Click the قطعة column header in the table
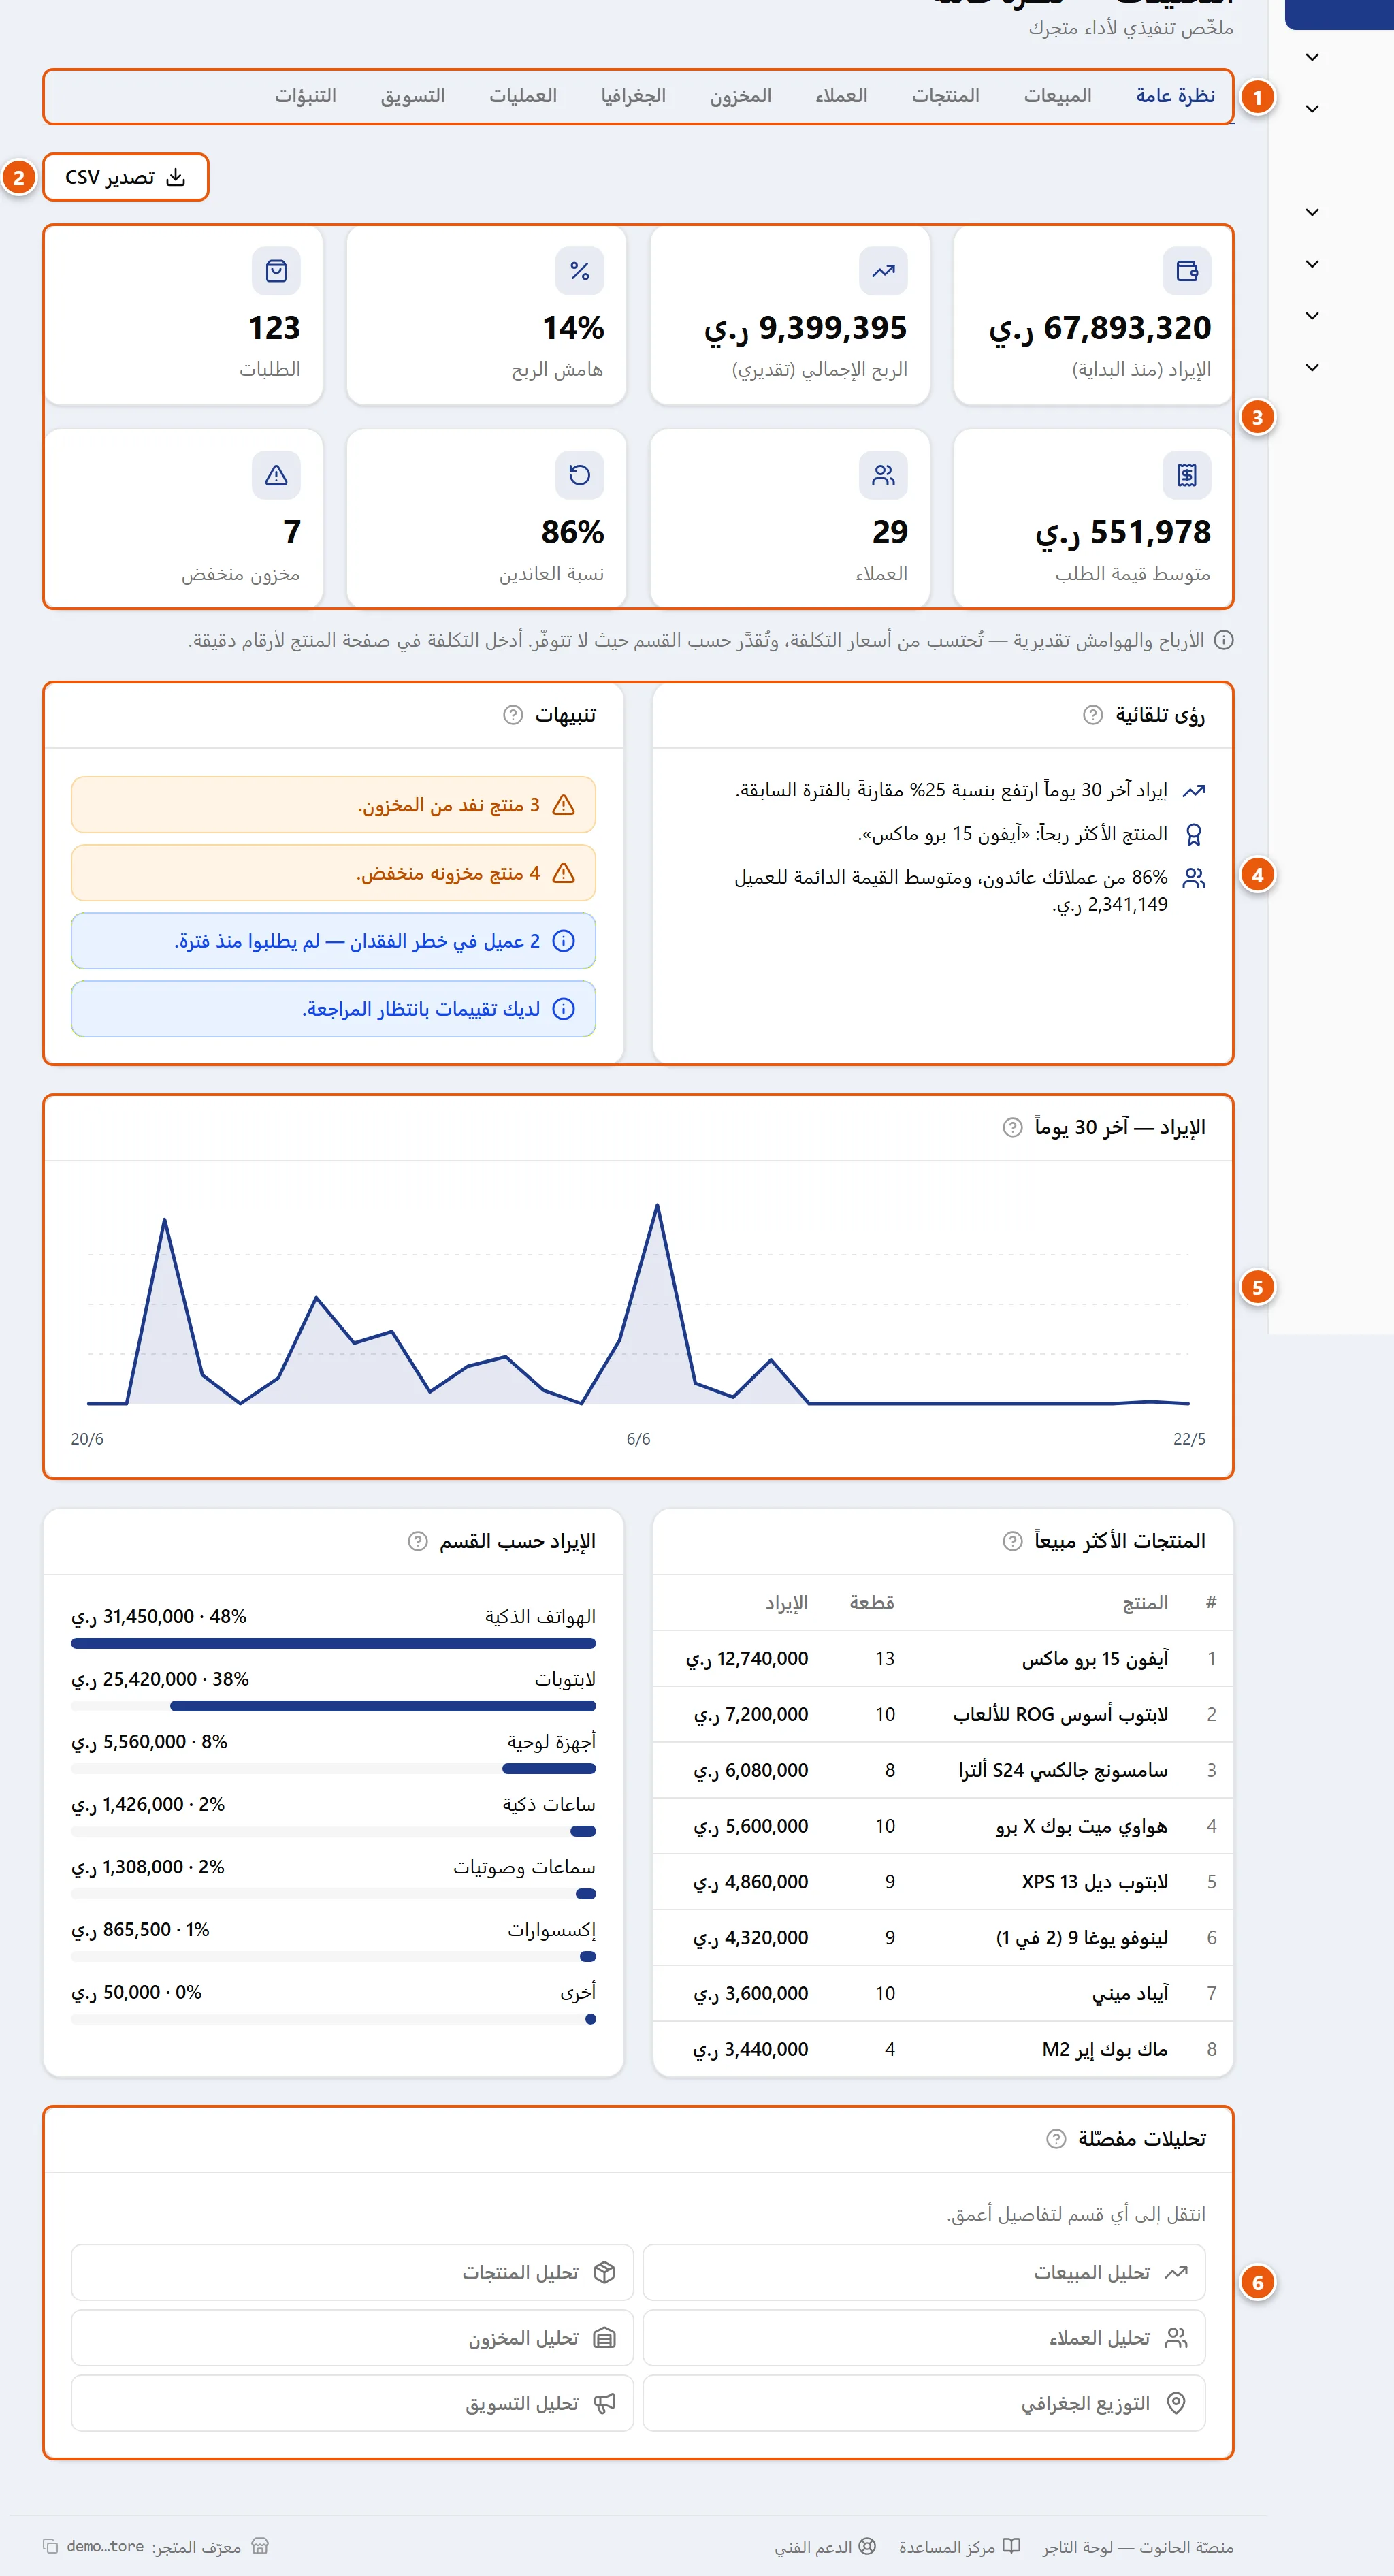The image size is (1394, 2576). tap(872, 1603)
